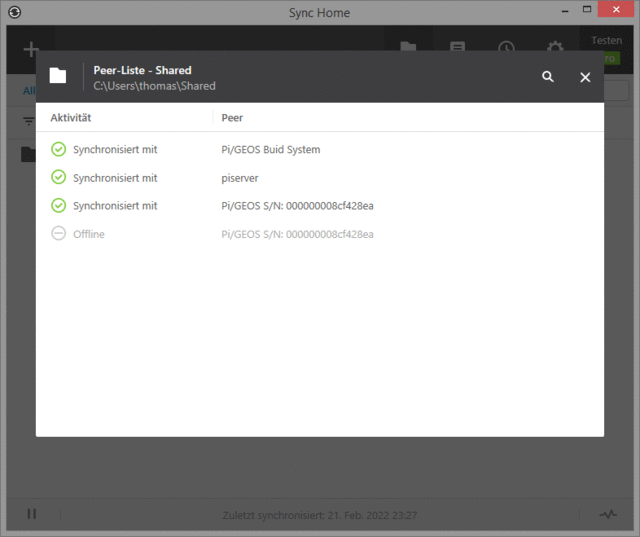
Task: Open activity graph icon in status bar
Action: tap(608, 514)
